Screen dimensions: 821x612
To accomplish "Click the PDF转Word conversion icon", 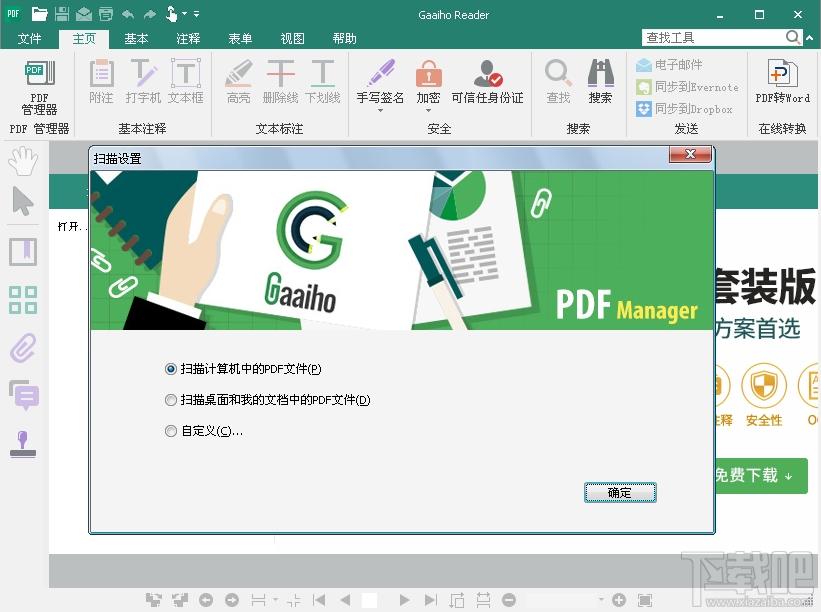I will pyautogui.click(x=782, y=73).
